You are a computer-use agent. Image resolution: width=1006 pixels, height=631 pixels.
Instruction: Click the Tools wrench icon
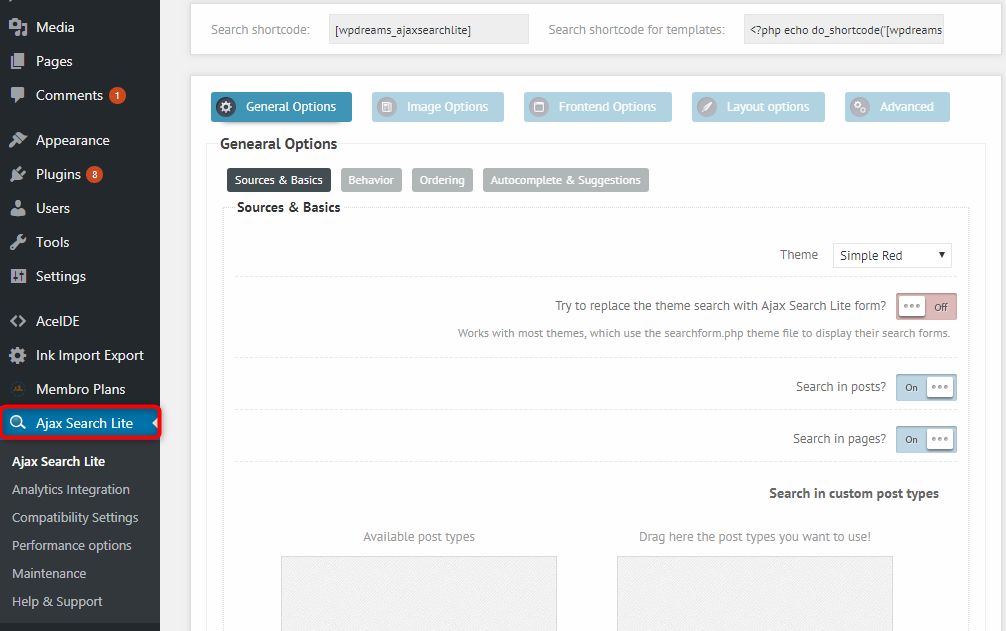click(x=18, y=242)
